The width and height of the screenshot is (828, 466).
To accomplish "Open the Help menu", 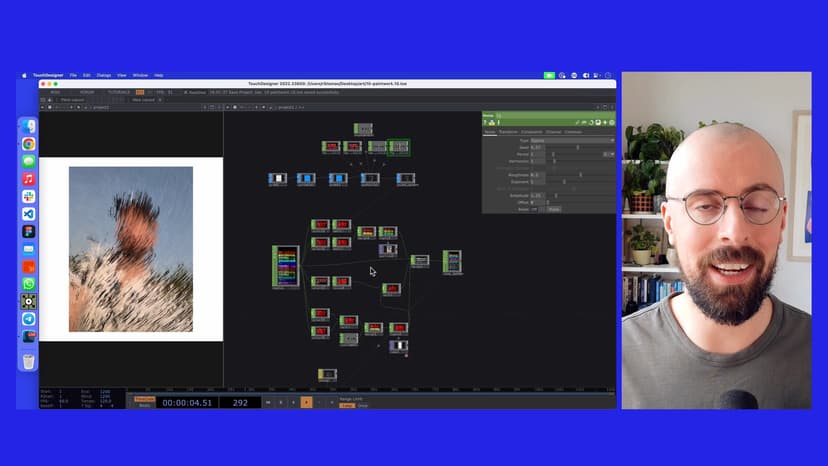I will [x=158, y=76].
